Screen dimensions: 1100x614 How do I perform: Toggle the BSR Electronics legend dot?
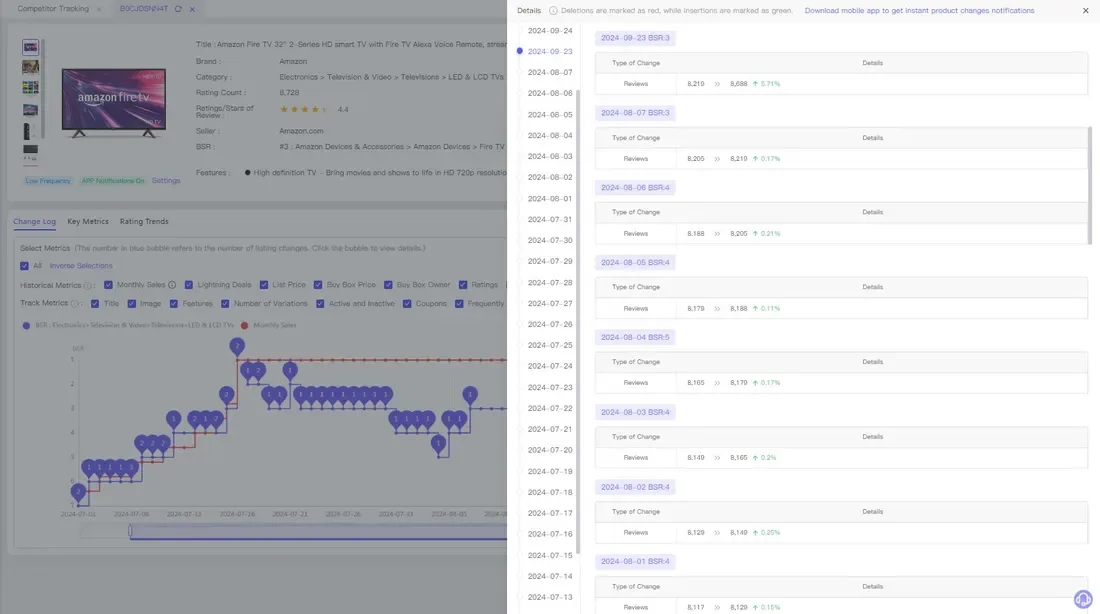26,326
